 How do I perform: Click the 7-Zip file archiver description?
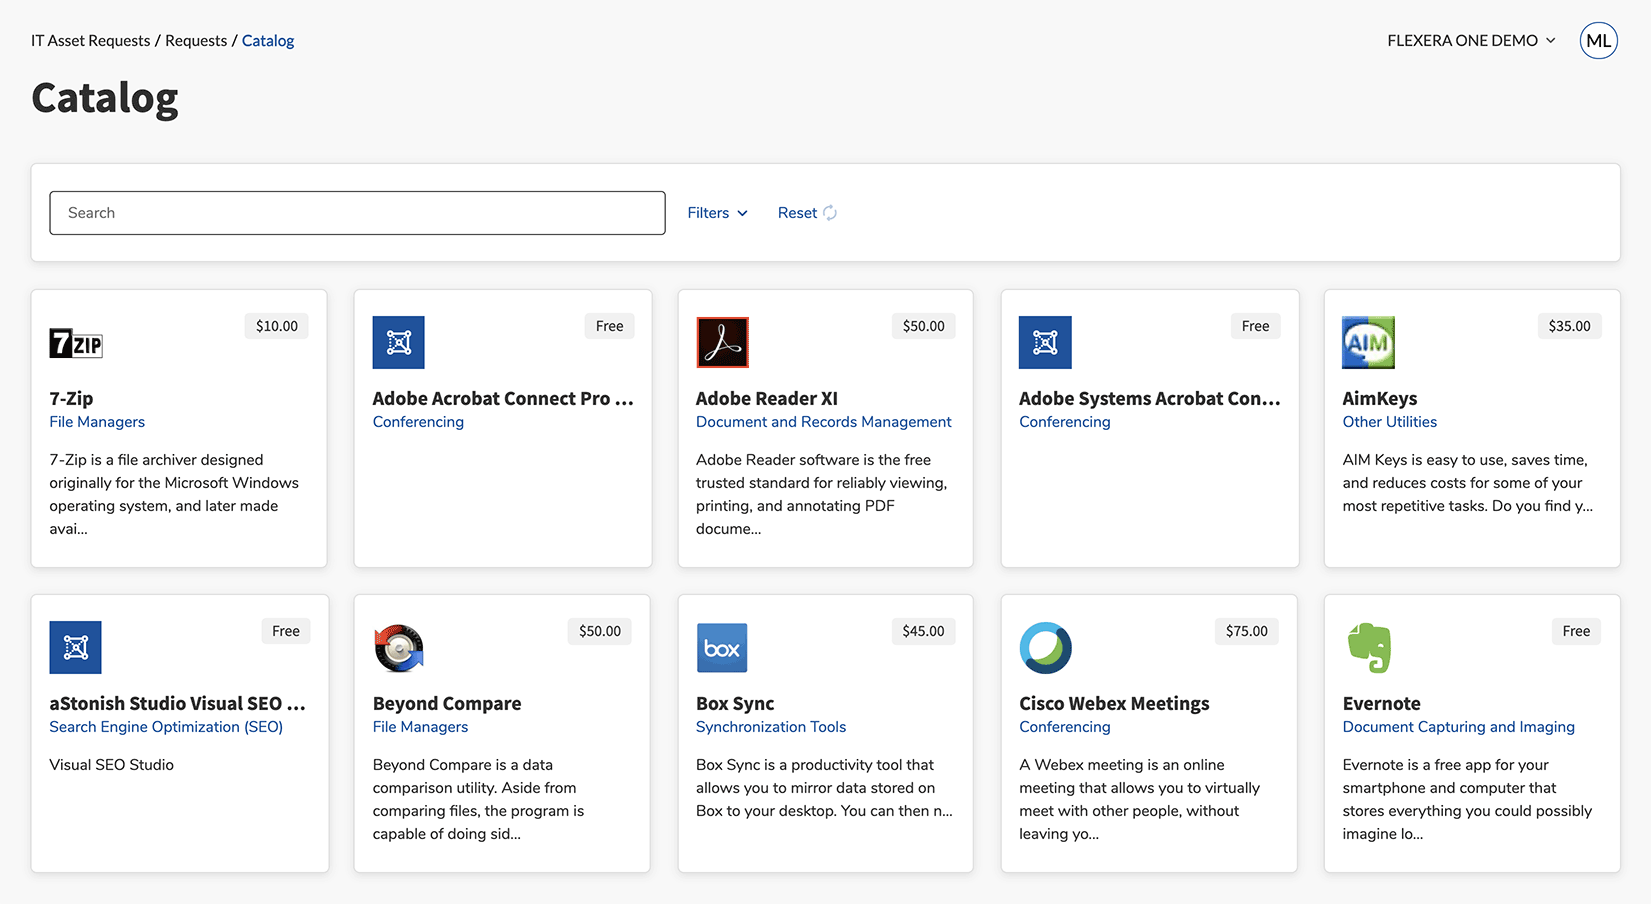[174, 494]
